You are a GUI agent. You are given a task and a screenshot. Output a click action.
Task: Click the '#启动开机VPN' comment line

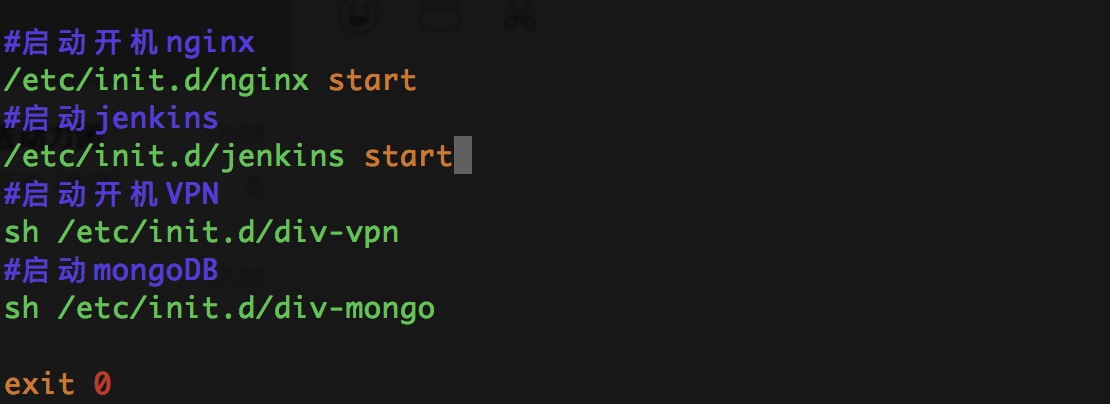[x=112, y=193]
